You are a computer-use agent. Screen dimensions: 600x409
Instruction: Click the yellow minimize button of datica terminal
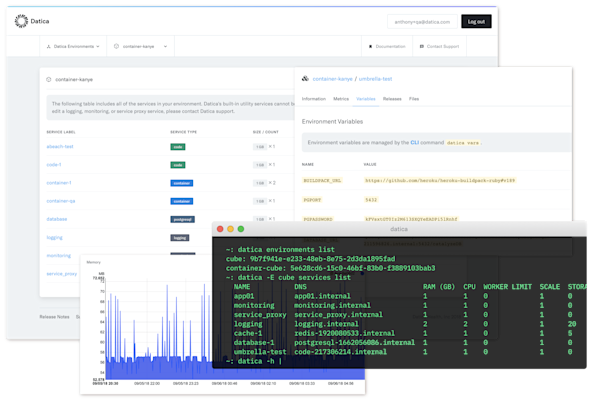230,229
